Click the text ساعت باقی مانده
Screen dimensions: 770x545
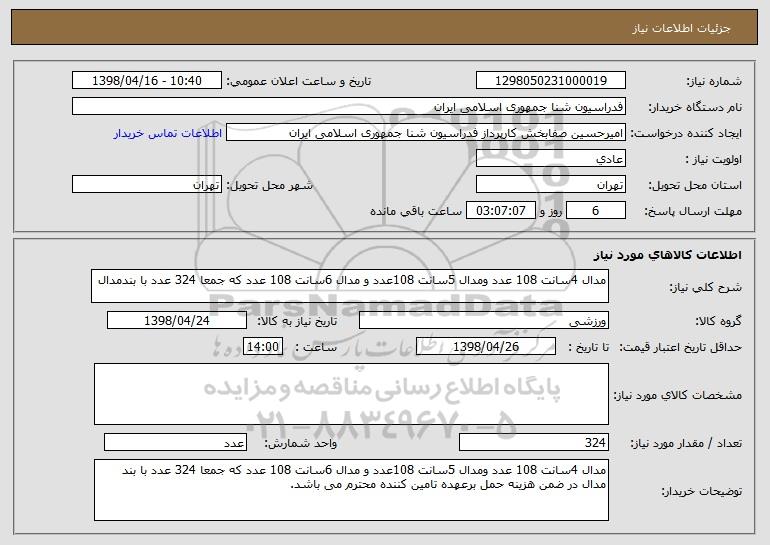click(416, 212)
